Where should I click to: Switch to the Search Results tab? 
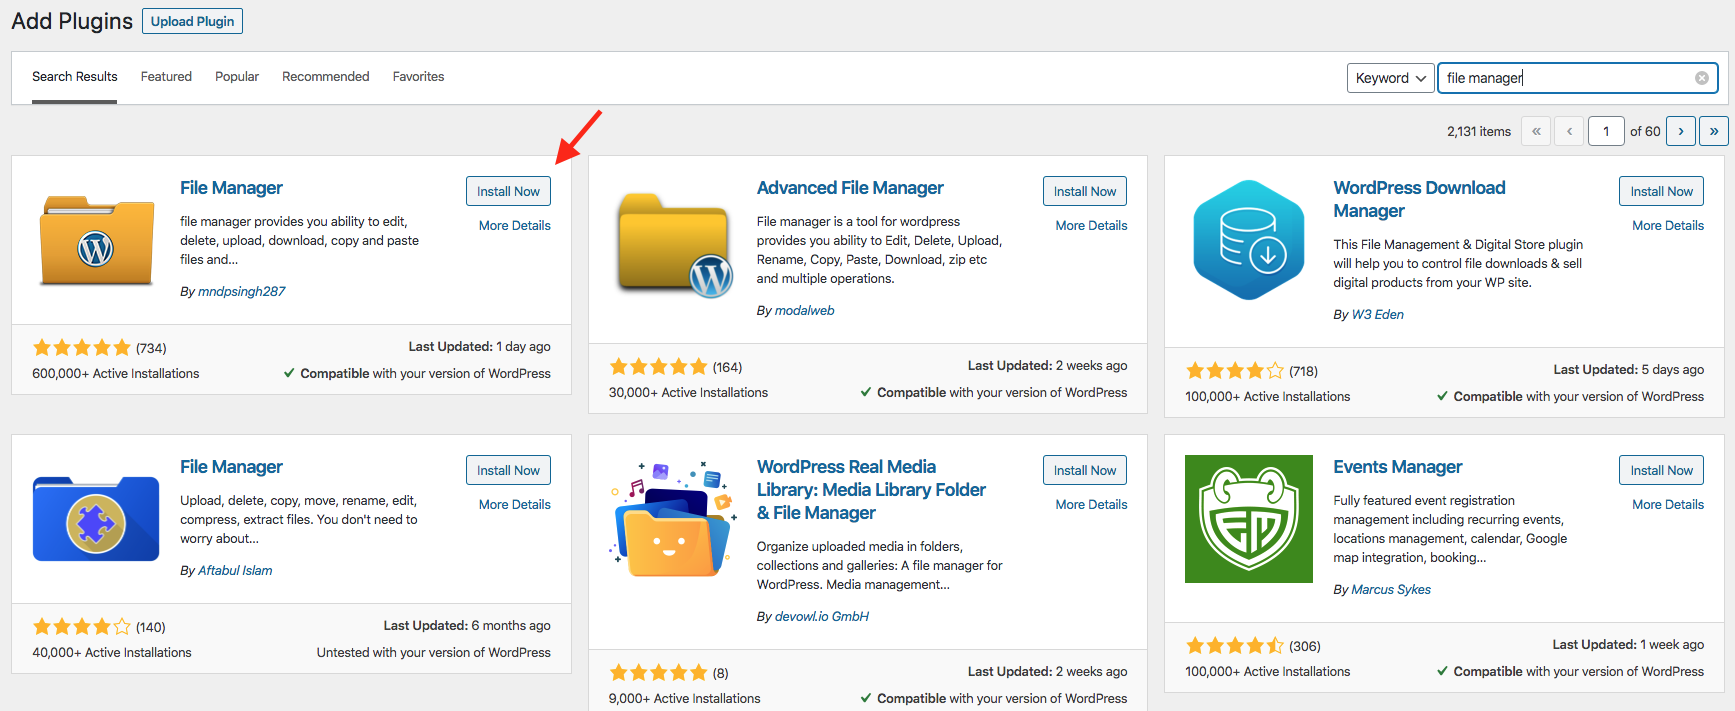[75, 77]
